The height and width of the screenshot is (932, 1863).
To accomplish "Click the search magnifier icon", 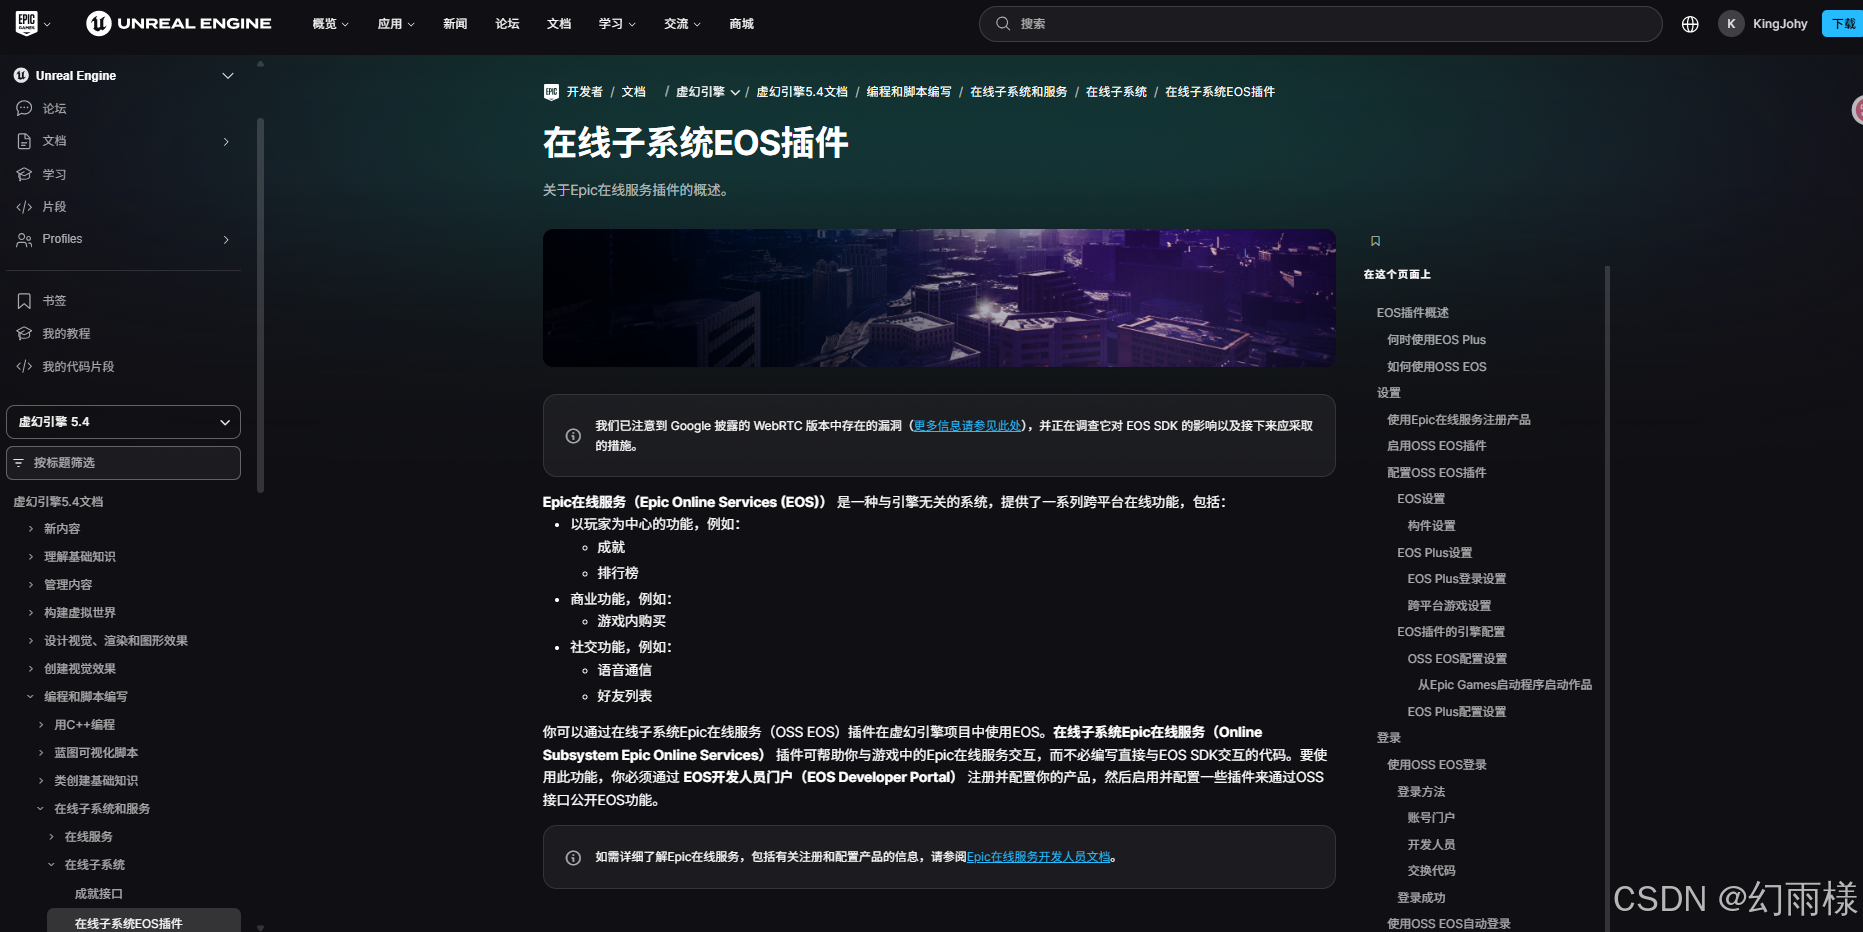I will pos(1003,24).
